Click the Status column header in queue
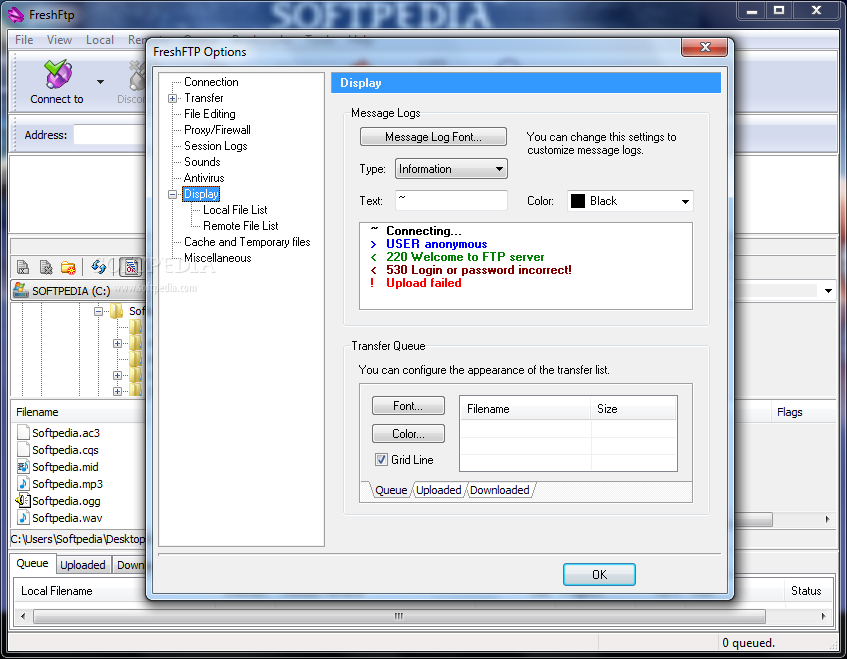Screen dimensions: 847x659 (x=808, y=591)
